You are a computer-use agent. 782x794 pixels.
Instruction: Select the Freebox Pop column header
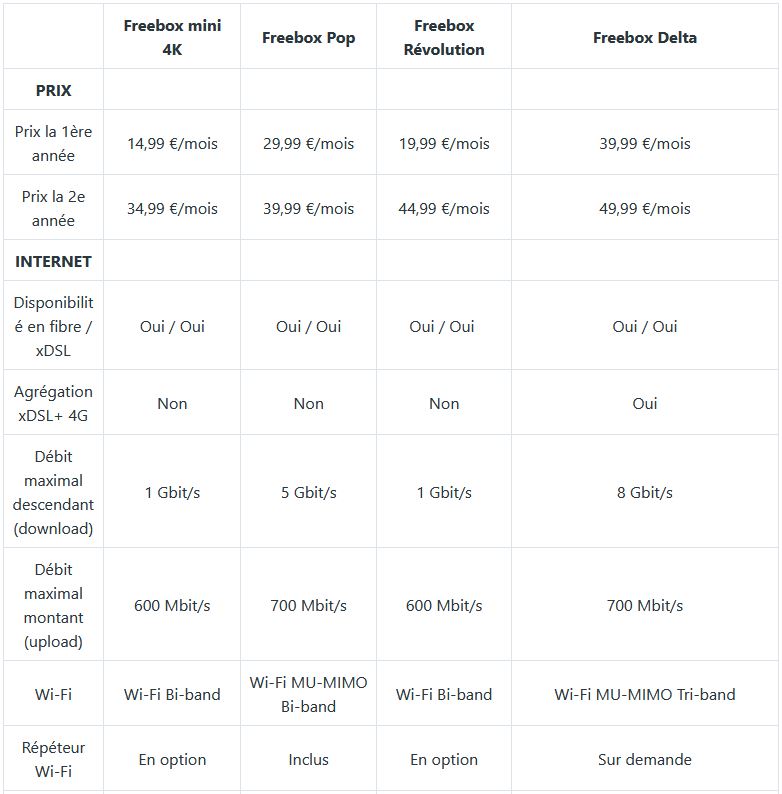(x=308, y=37)
